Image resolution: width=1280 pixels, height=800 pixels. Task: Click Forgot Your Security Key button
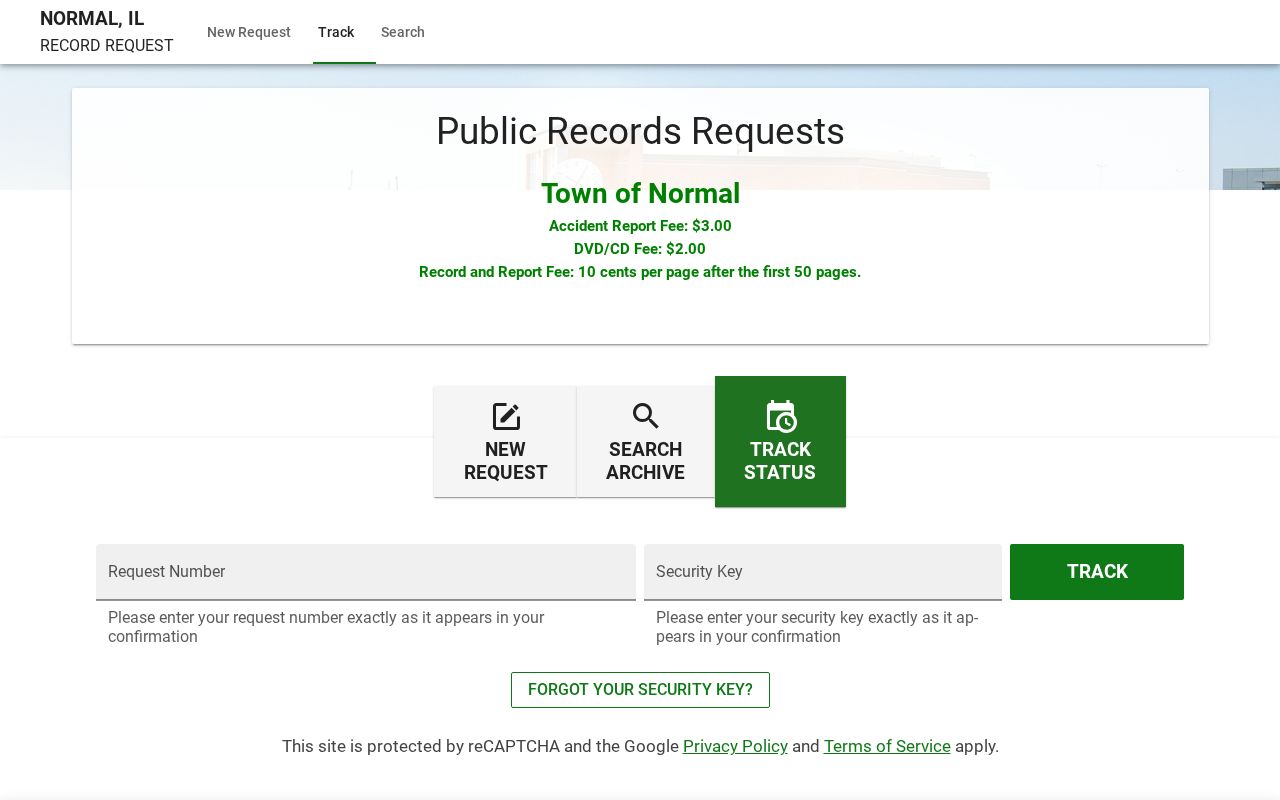tap(640, 690)
